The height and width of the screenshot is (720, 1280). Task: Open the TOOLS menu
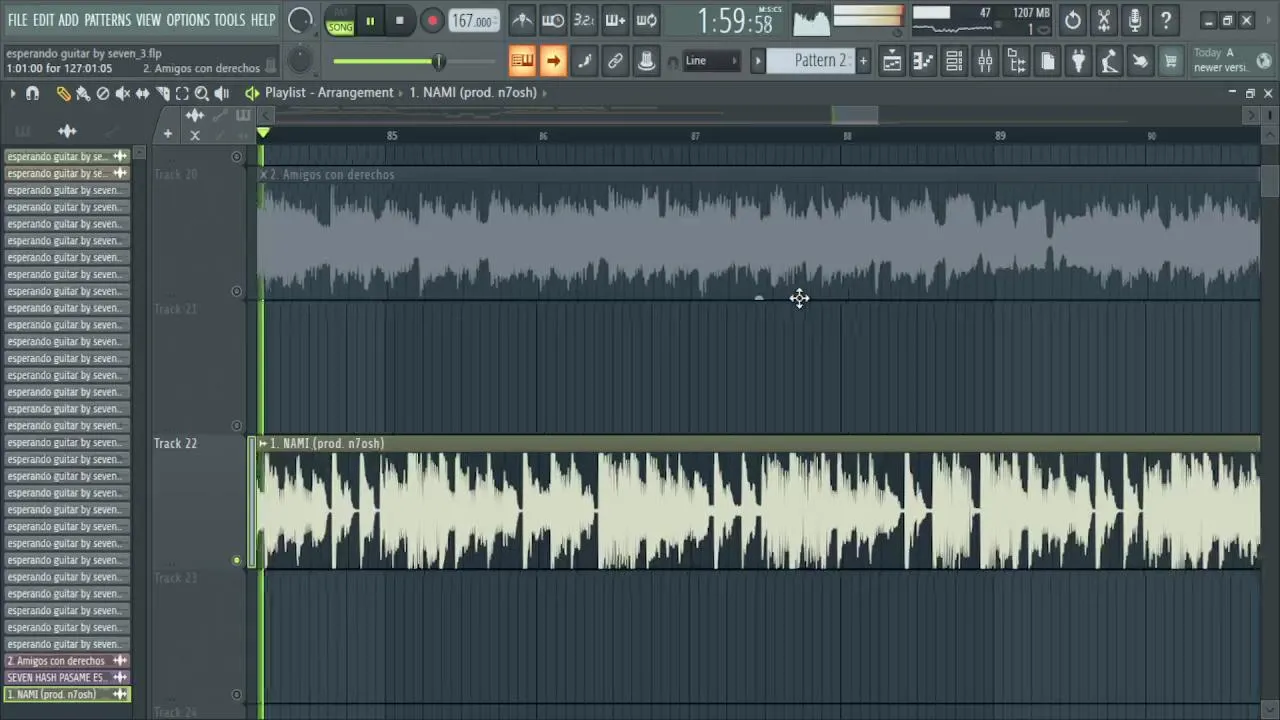click(x=229, y=20)
